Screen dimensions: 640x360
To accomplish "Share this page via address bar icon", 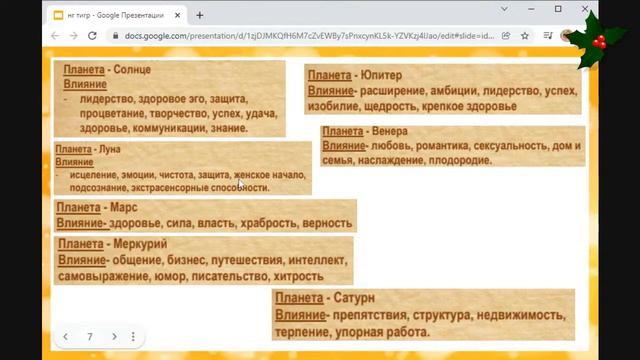I will (506, 36).
